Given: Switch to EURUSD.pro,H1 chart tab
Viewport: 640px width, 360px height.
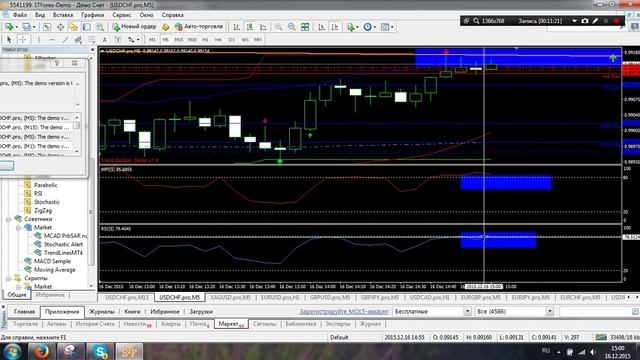Looking at the screenshot, I should [280, 298].
